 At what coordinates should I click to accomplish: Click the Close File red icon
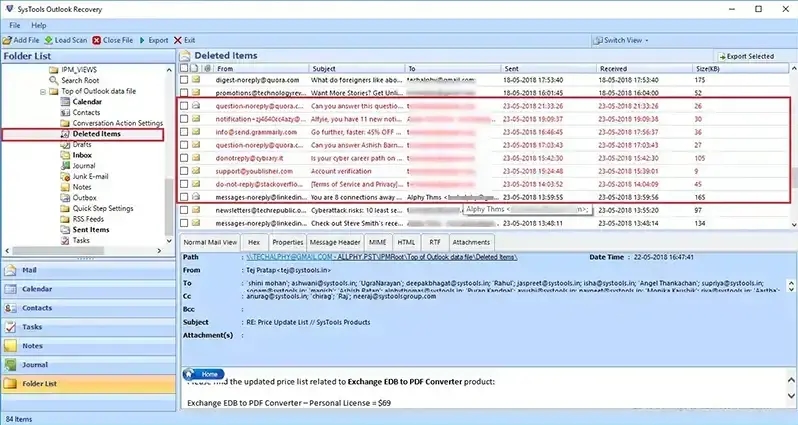(97, 40)
